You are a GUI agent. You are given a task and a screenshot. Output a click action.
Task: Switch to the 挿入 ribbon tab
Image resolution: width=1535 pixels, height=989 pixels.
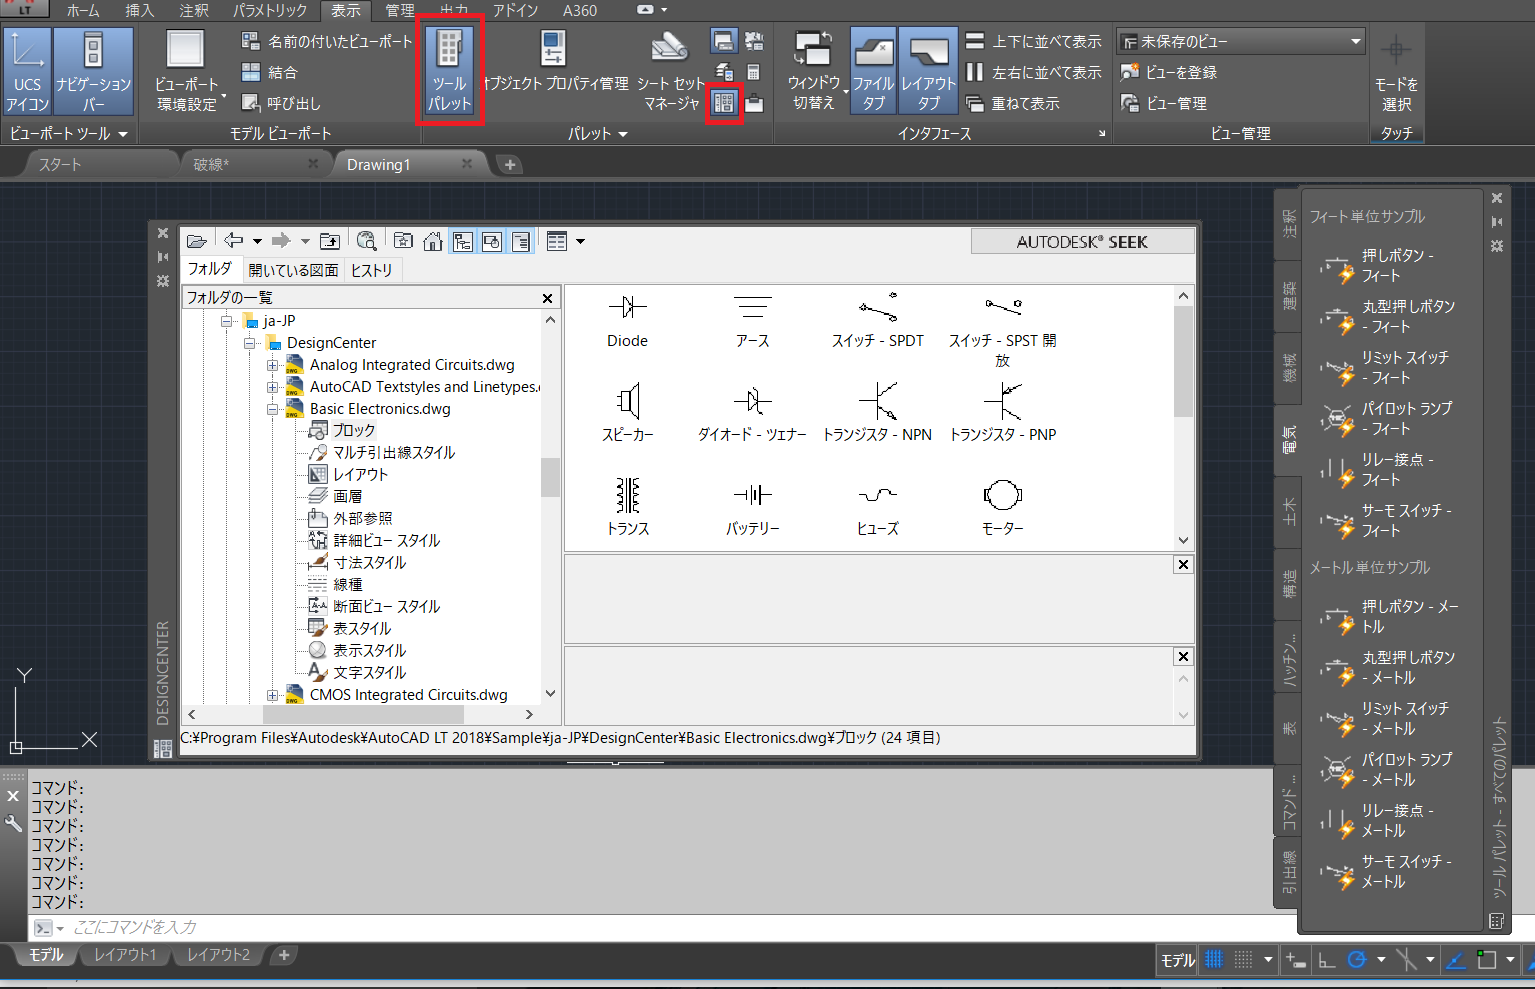[139, 10]
